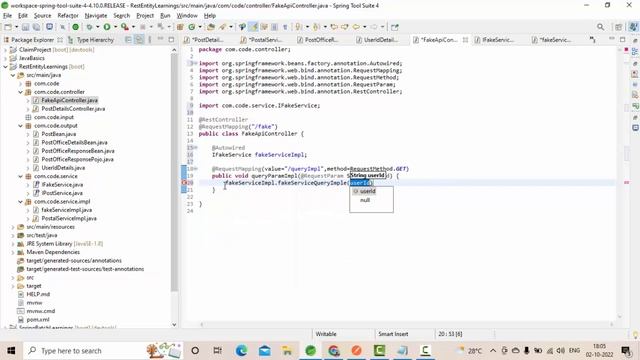Open the Project menu
Viewport: 640px width, 360px height.
coord(145,16)
